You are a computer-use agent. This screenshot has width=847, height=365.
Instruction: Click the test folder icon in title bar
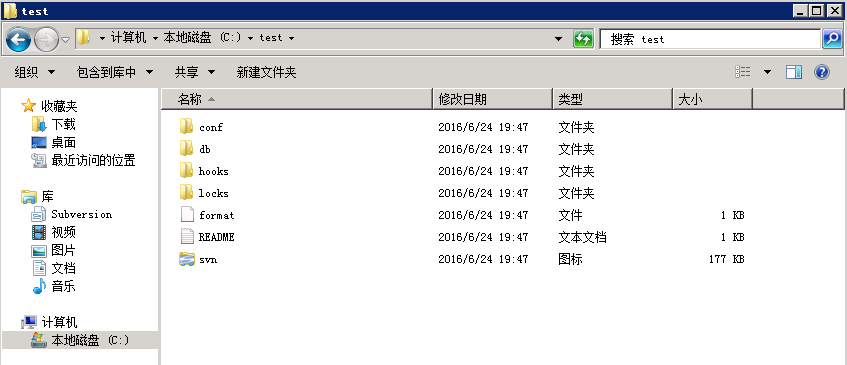pyautogui.click(x=10, y=10)
